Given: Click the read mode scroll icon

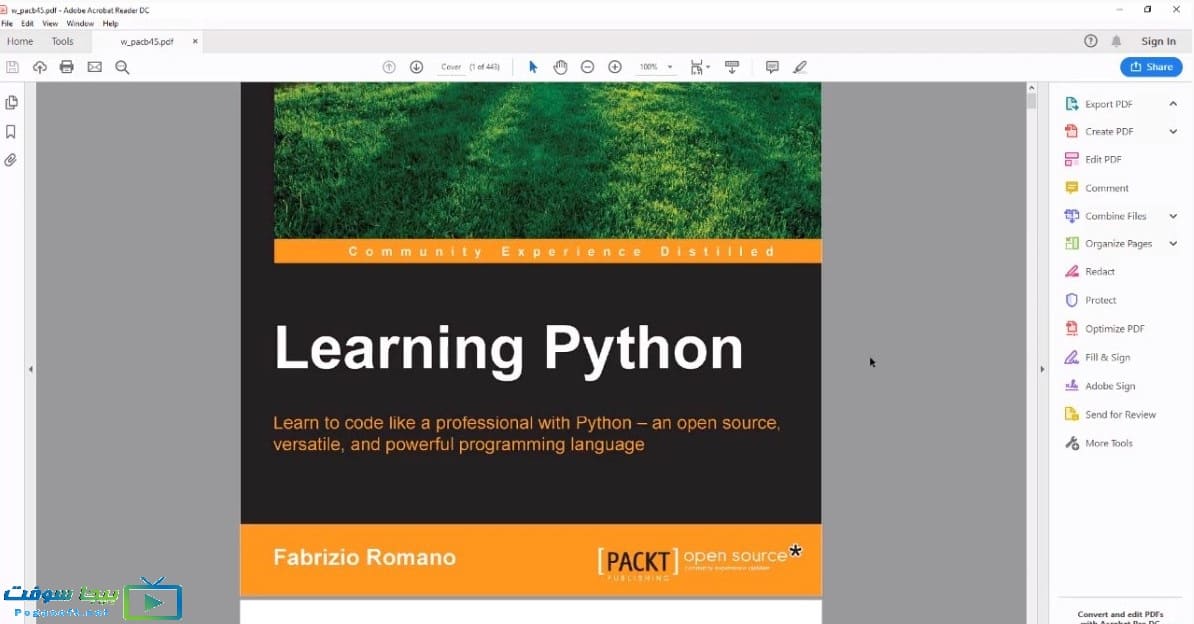Looking at the screenshot, I should click(x=733, y=67).
